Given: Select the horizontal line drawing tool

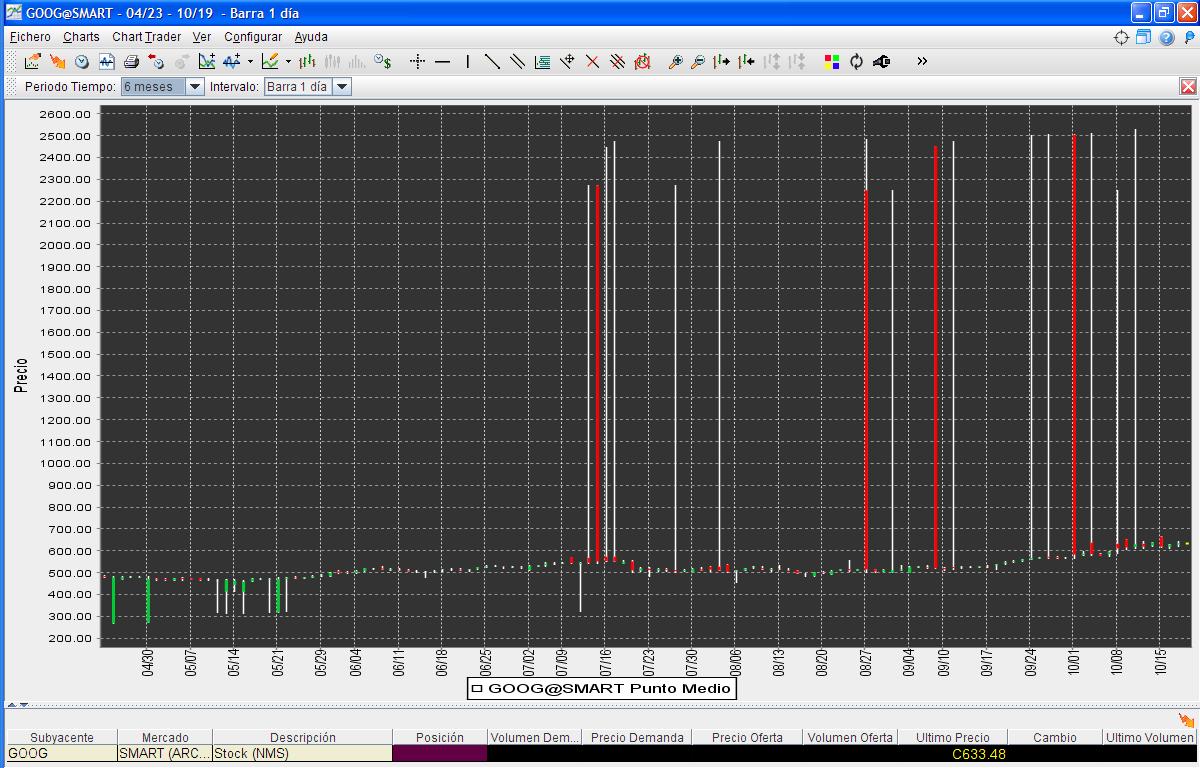Looking at the screenshot, I should pos(442,62).
